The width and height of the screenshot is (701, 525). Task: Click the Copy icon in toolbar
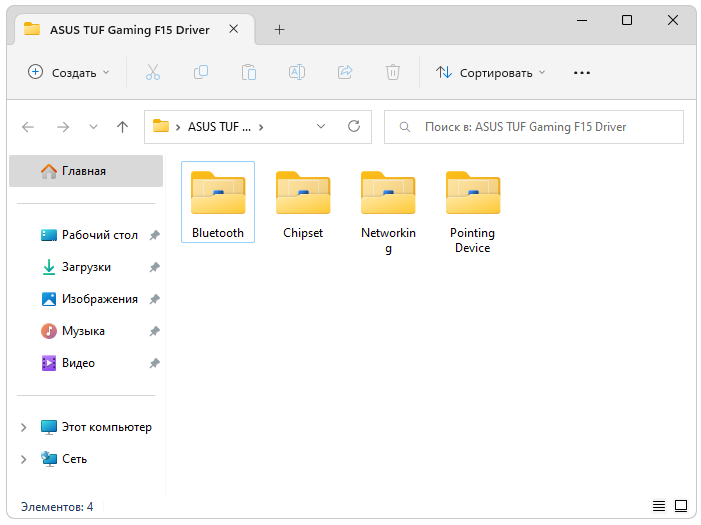(201, 72)
